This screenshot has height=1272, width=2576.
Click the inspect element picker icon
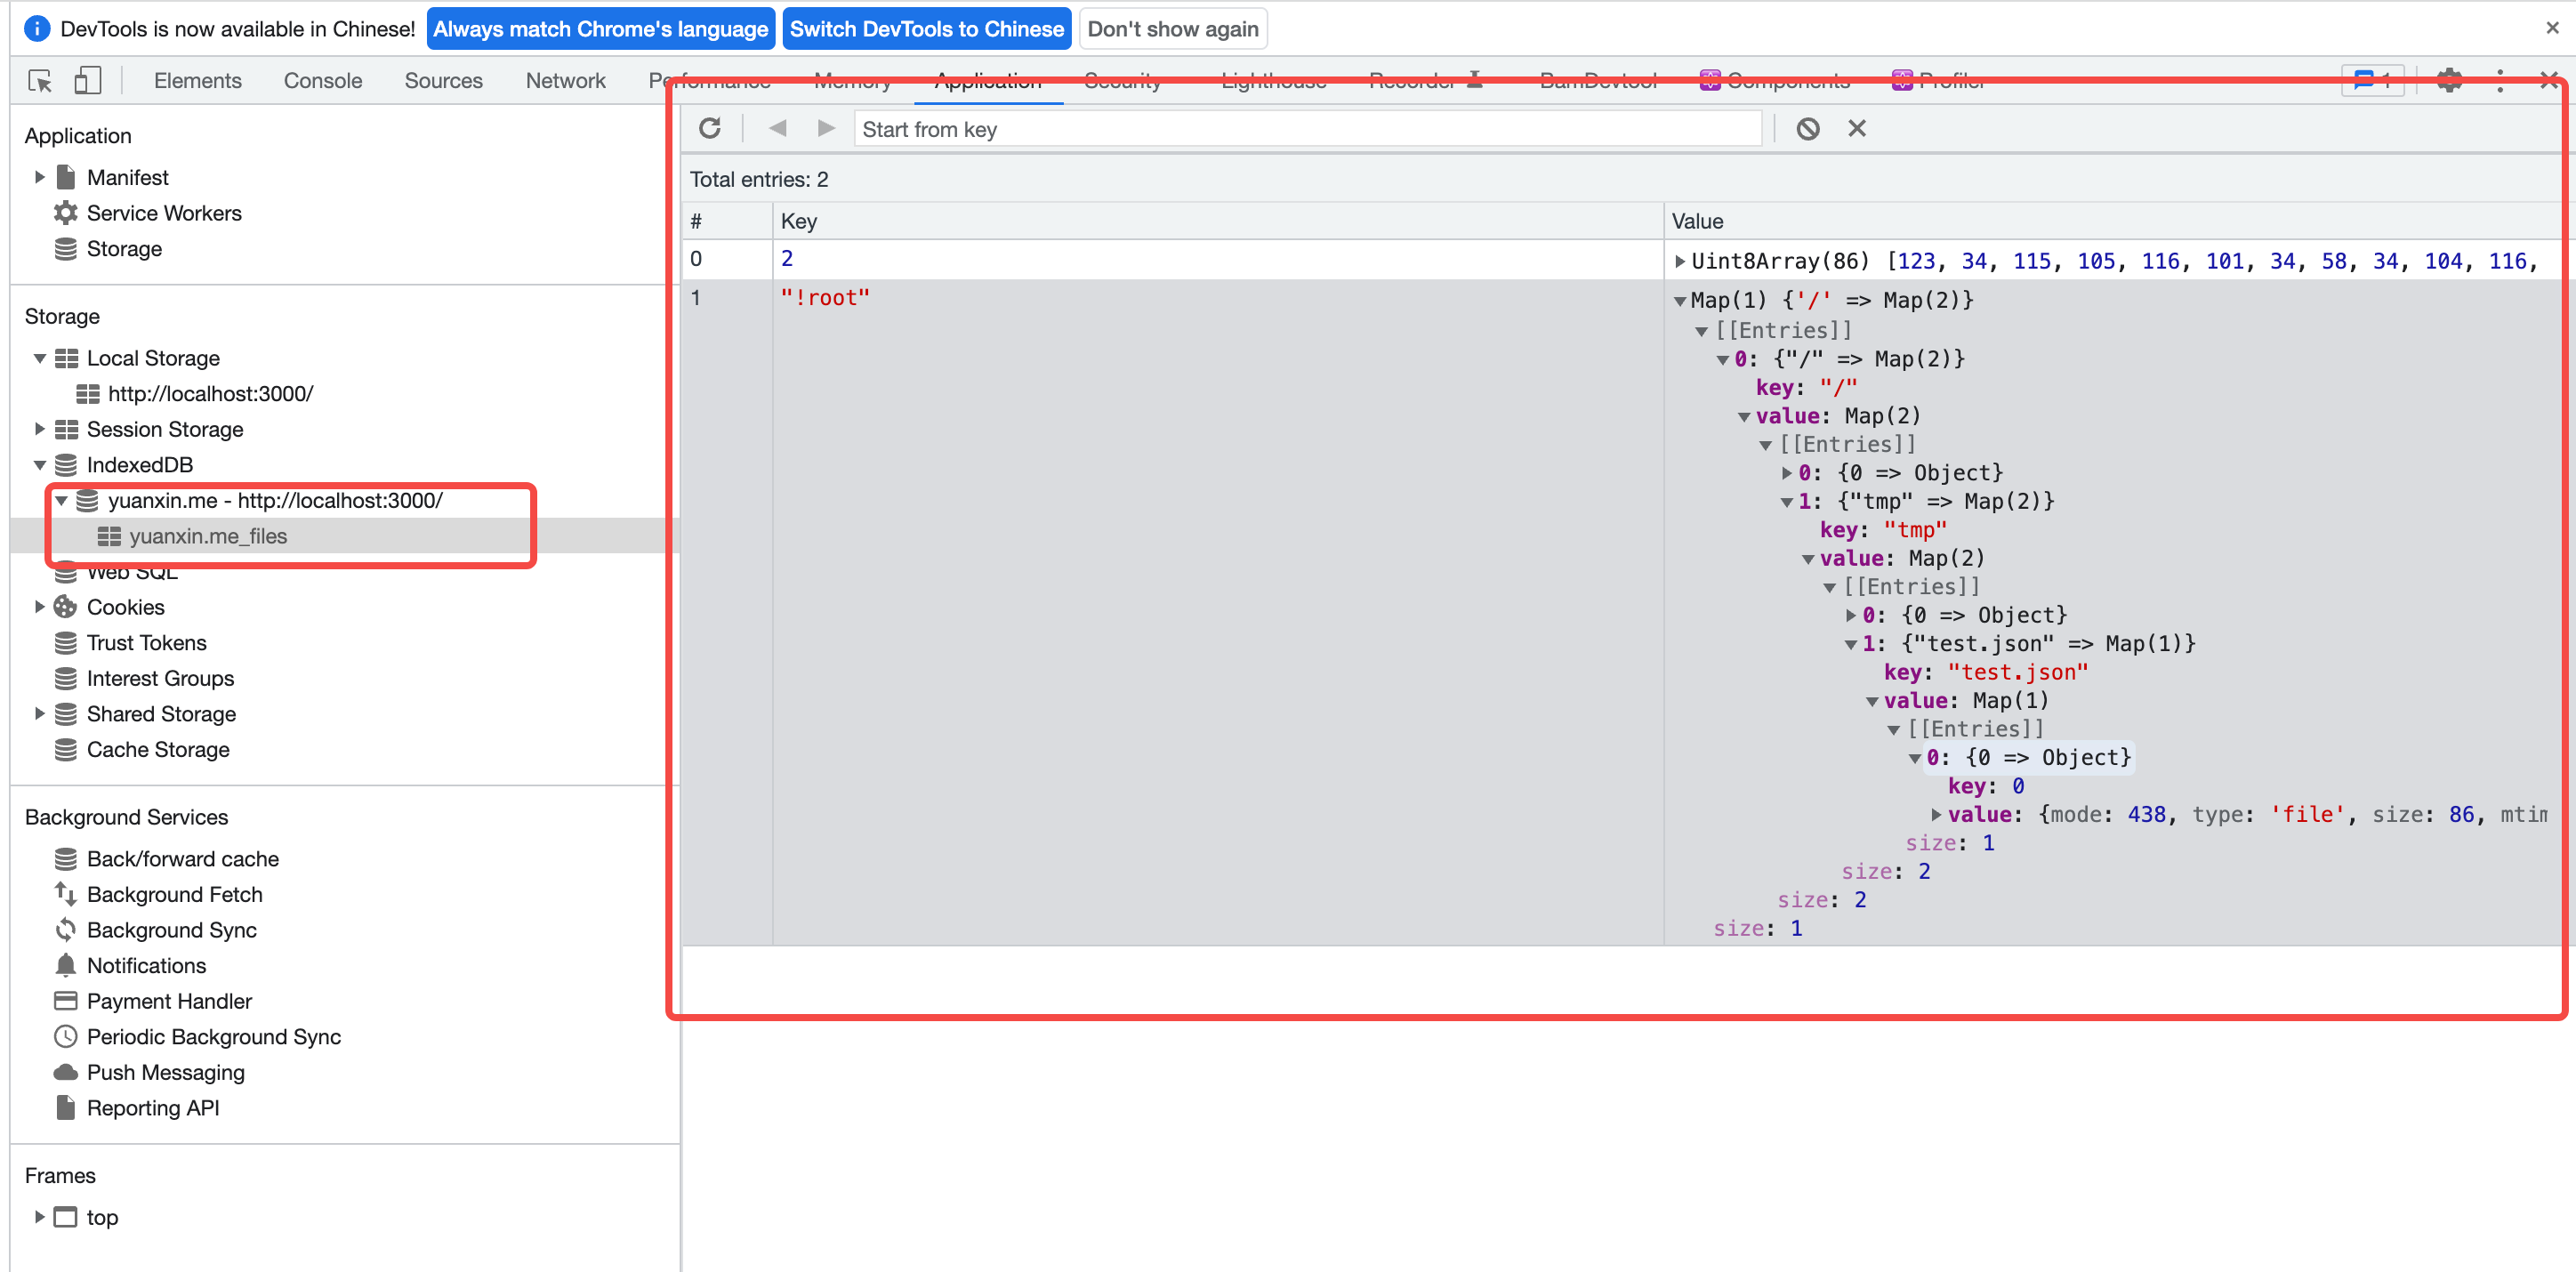tap(40, 80)
